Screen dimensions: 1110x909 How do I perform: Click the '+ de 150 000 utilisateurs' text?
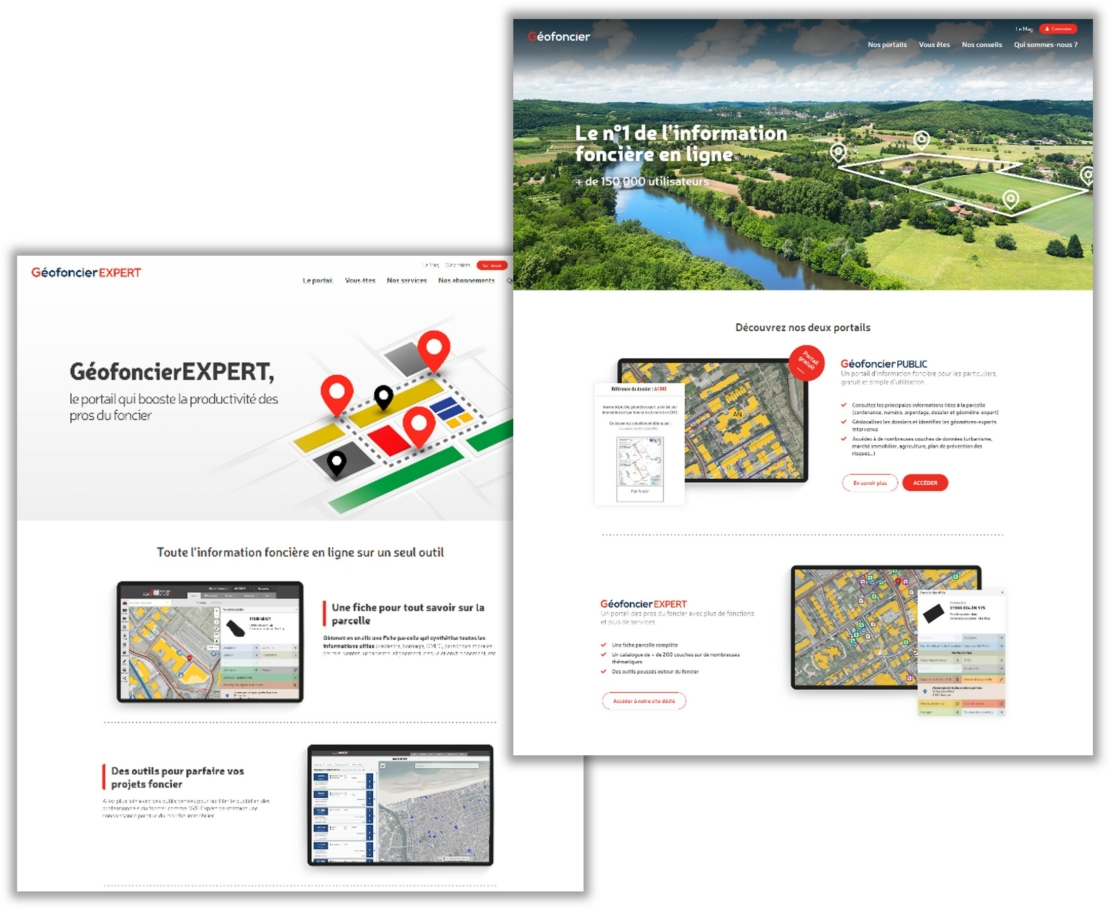[641, 181]
